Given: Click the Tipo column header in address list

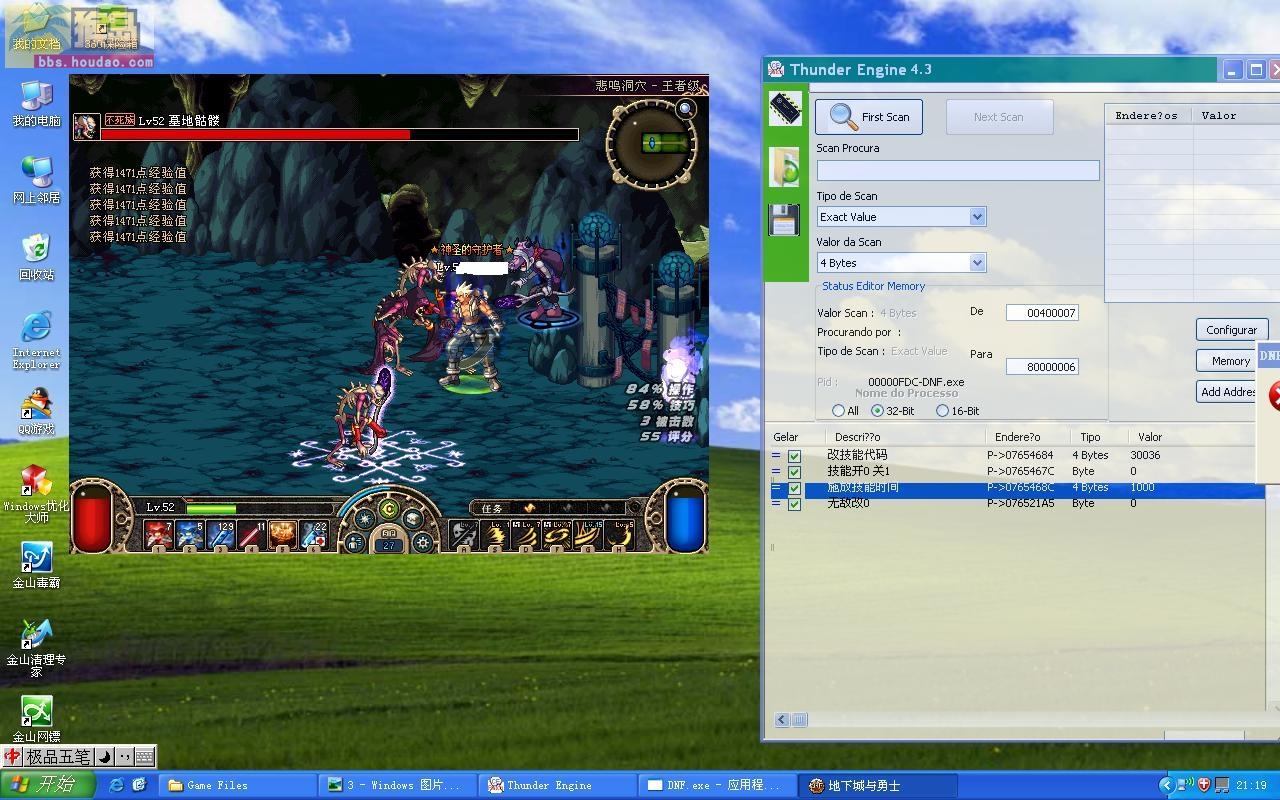Looking at the screenshot, I should (x=1090, y=437).
